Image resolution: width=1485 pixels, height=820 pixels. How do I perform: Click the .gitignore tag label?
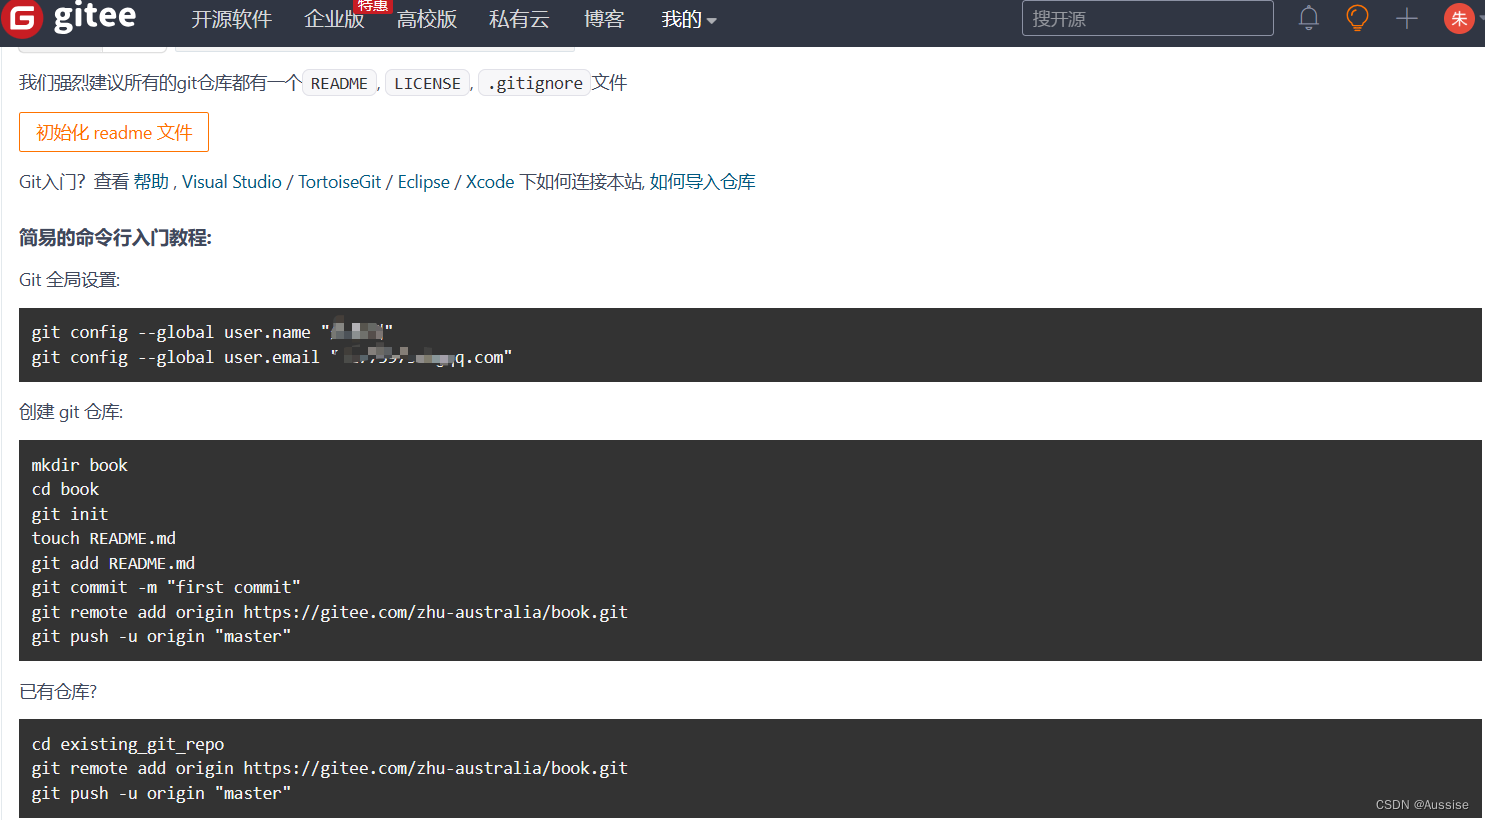pyautogui.click(x=535, y=83)
